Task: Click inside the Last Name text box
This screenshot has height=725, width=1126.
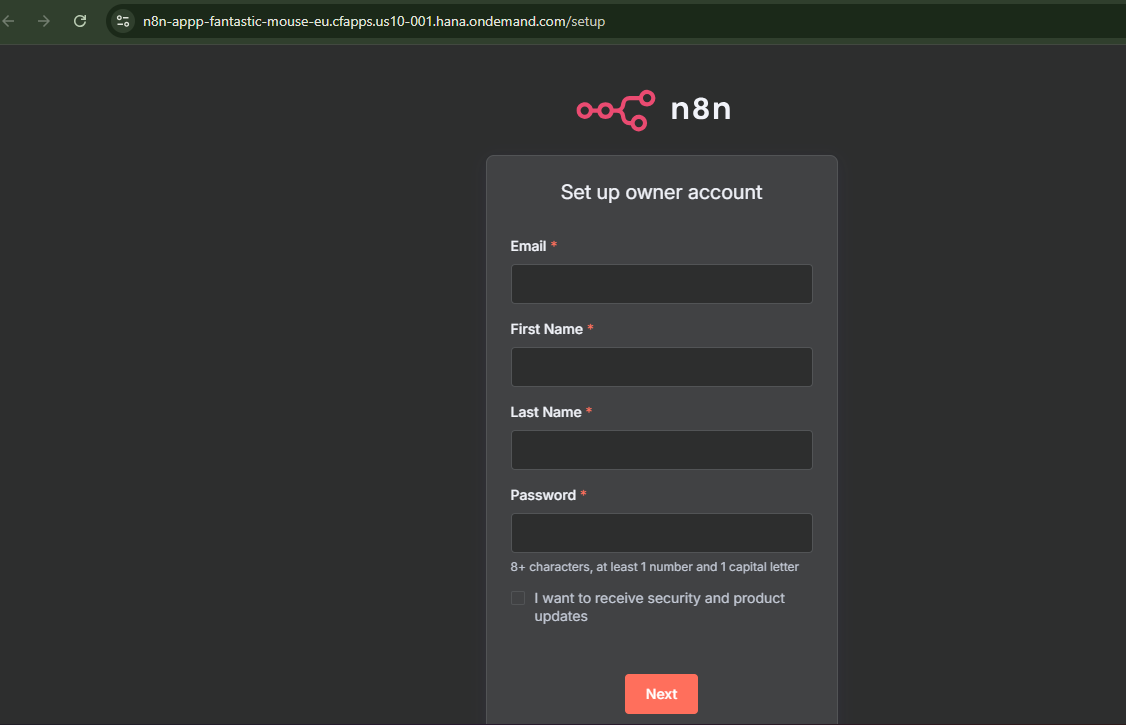Action: [x=661, y=449]
